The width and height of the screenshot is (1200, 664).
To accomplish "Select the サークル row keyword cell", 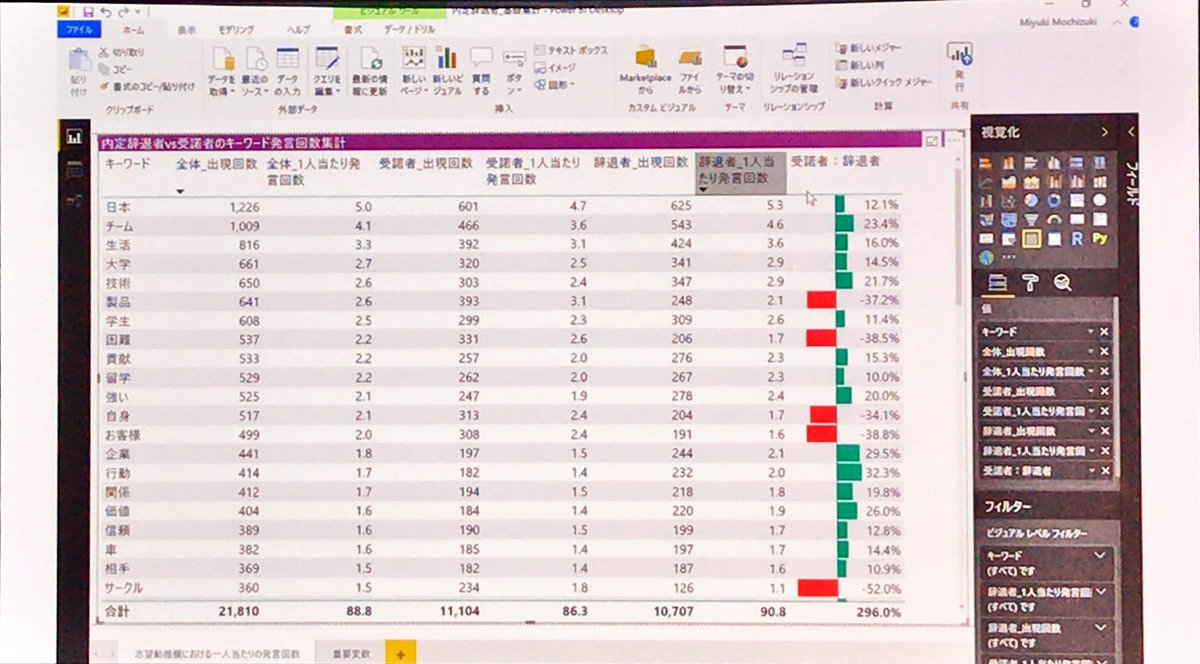I will click(124, 588).
